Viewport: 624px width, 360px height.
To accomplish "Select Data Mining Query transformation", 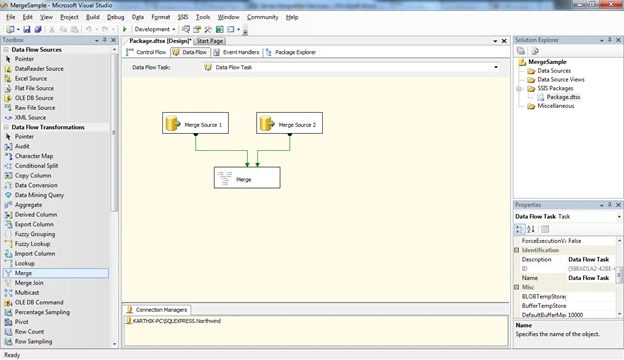I will point(39,195).
